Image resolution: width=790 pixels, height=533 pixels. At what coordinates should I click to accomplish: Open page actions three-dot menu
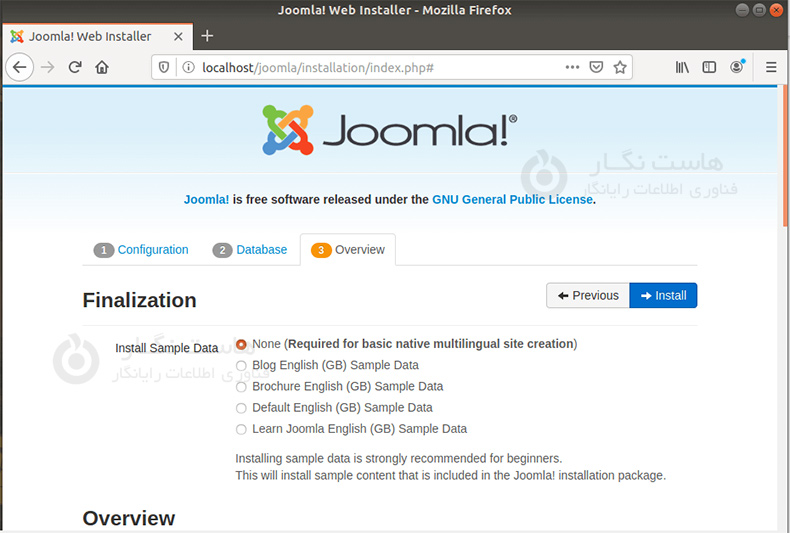(x=572, y=67)
